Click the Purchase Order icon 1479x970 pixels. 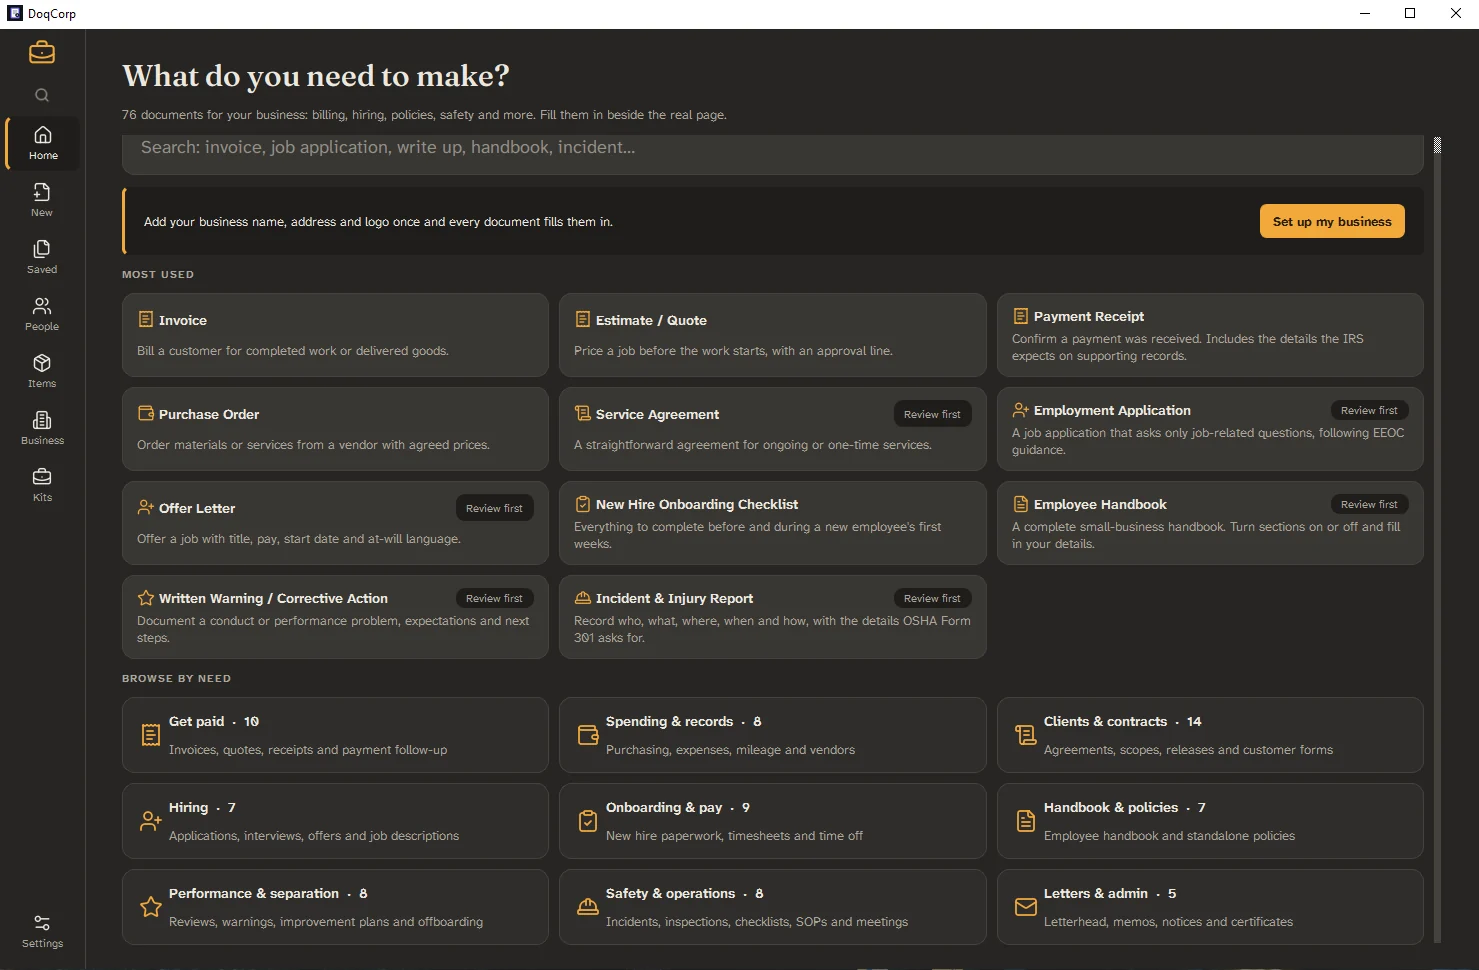(x=146, y=413)
